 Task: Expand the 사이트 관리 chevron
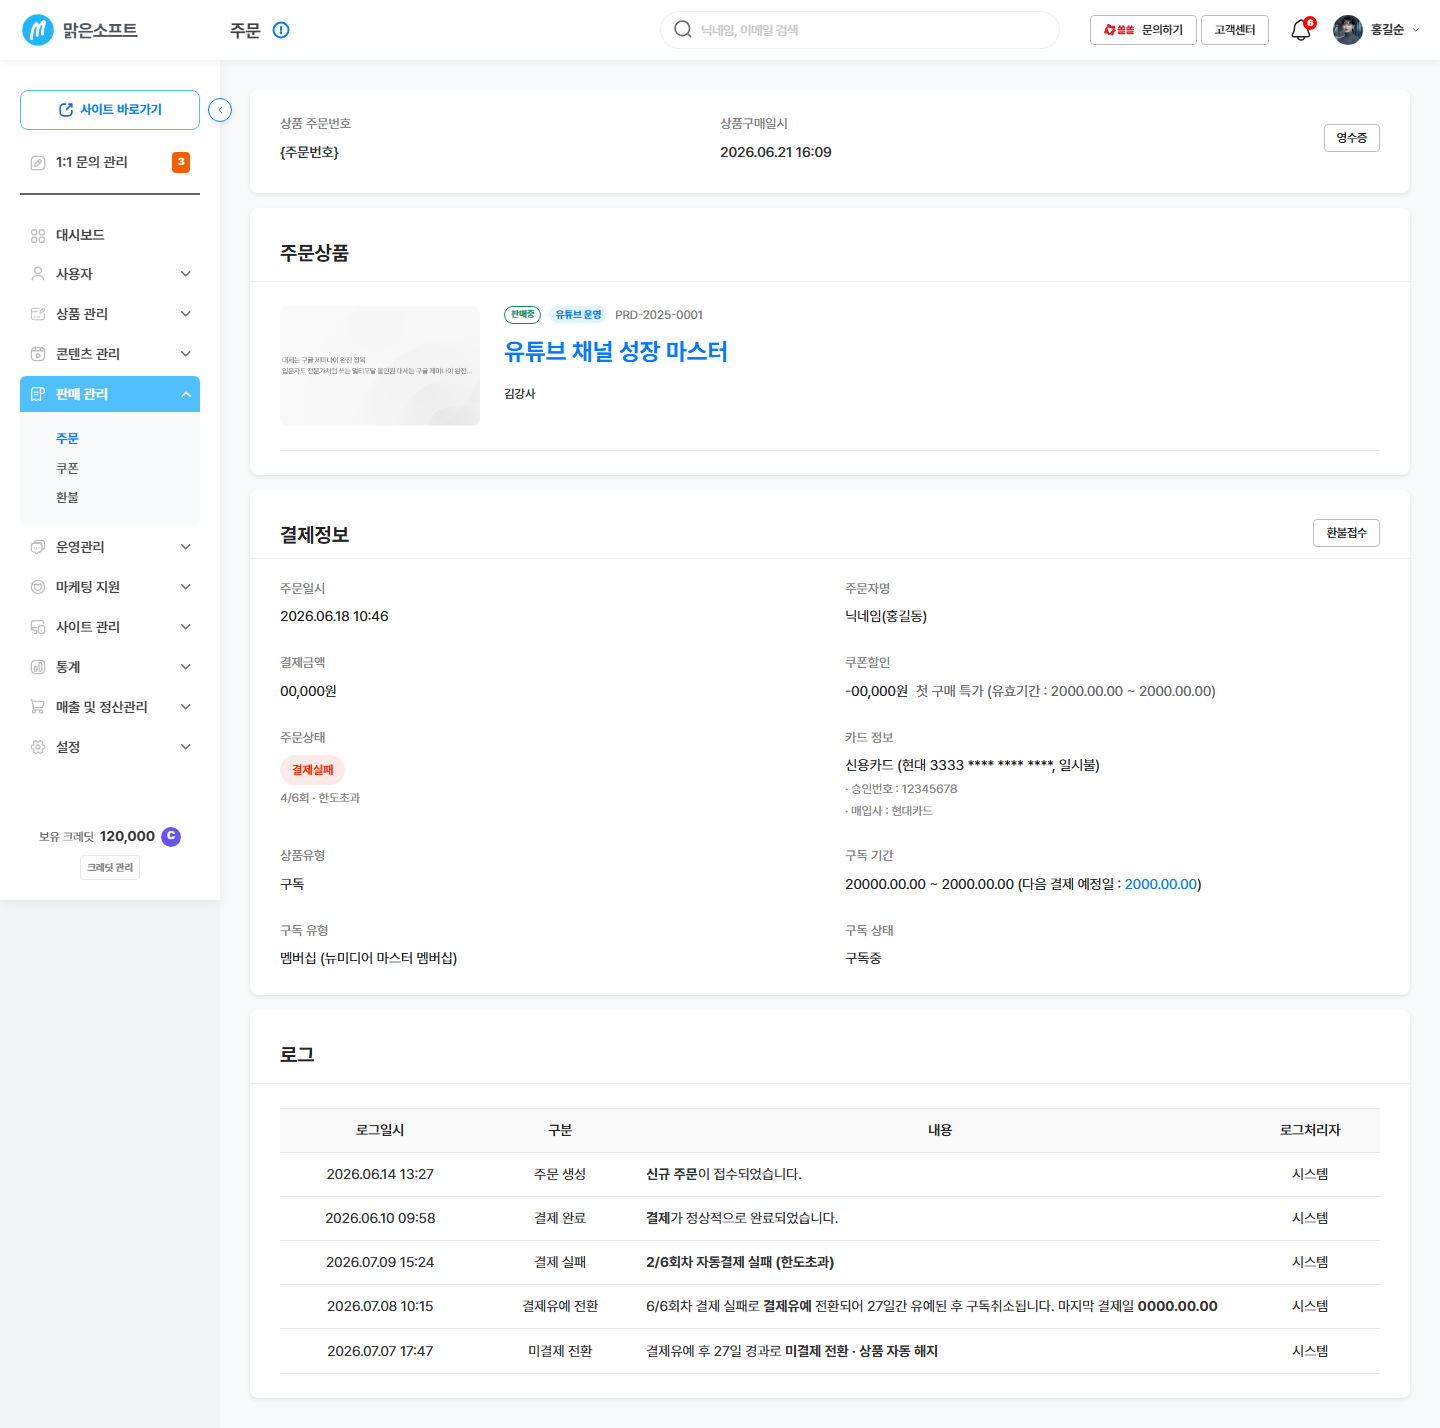pos(186,627)
